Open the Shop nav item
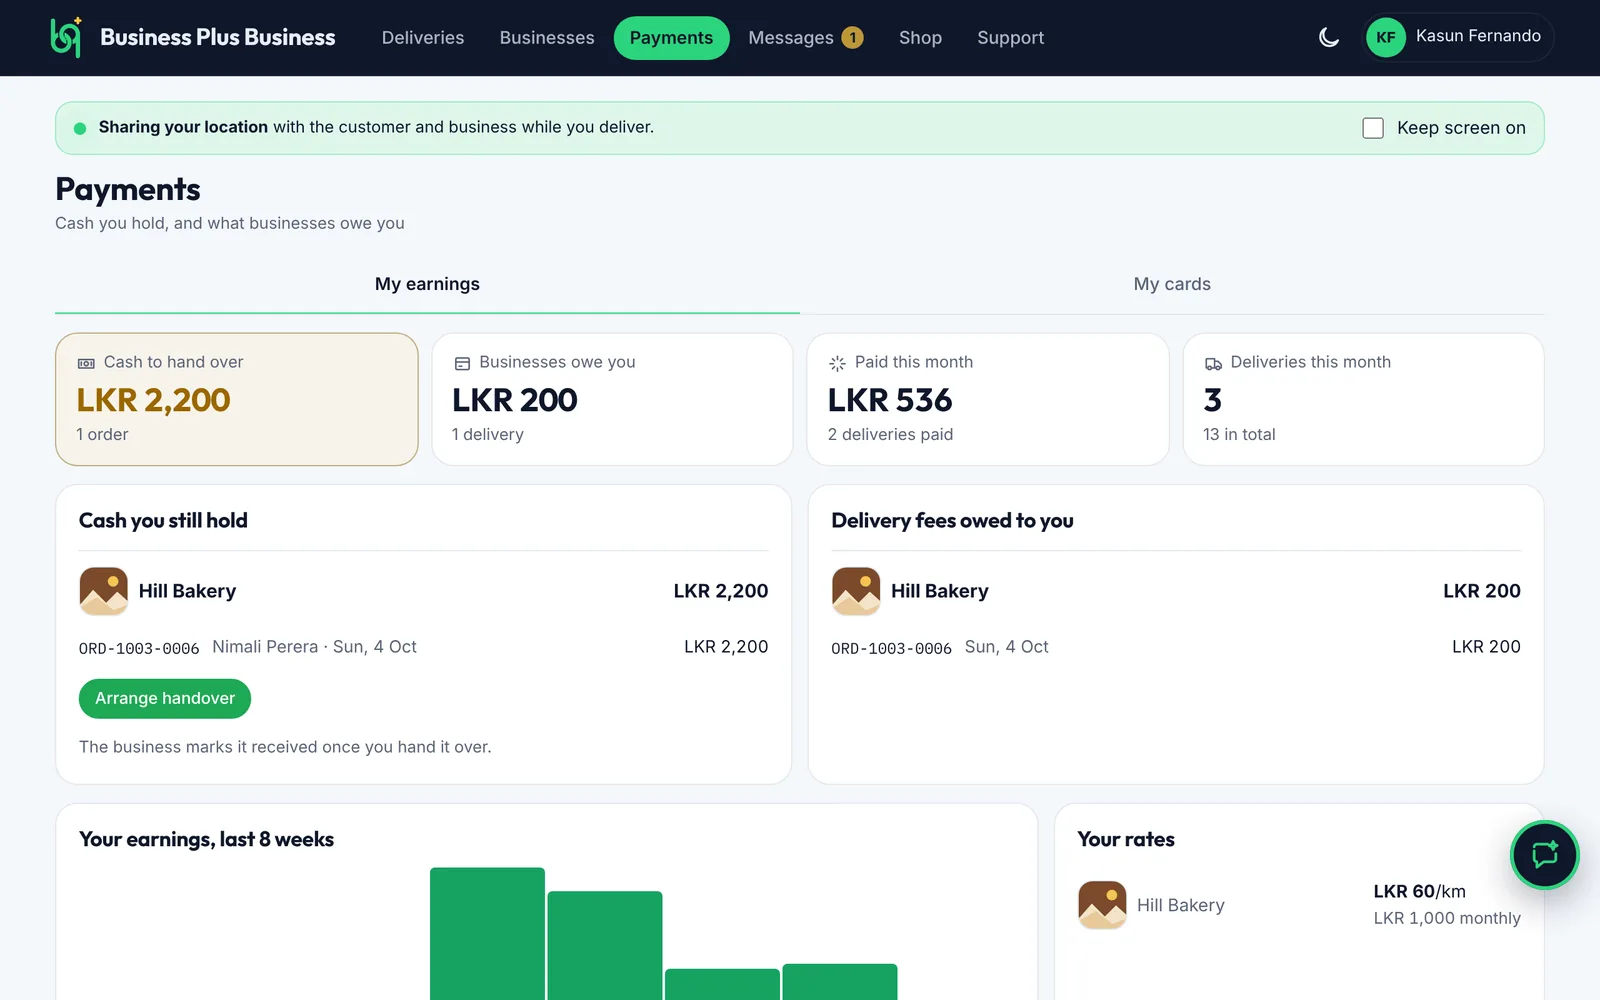 (920, 38)
